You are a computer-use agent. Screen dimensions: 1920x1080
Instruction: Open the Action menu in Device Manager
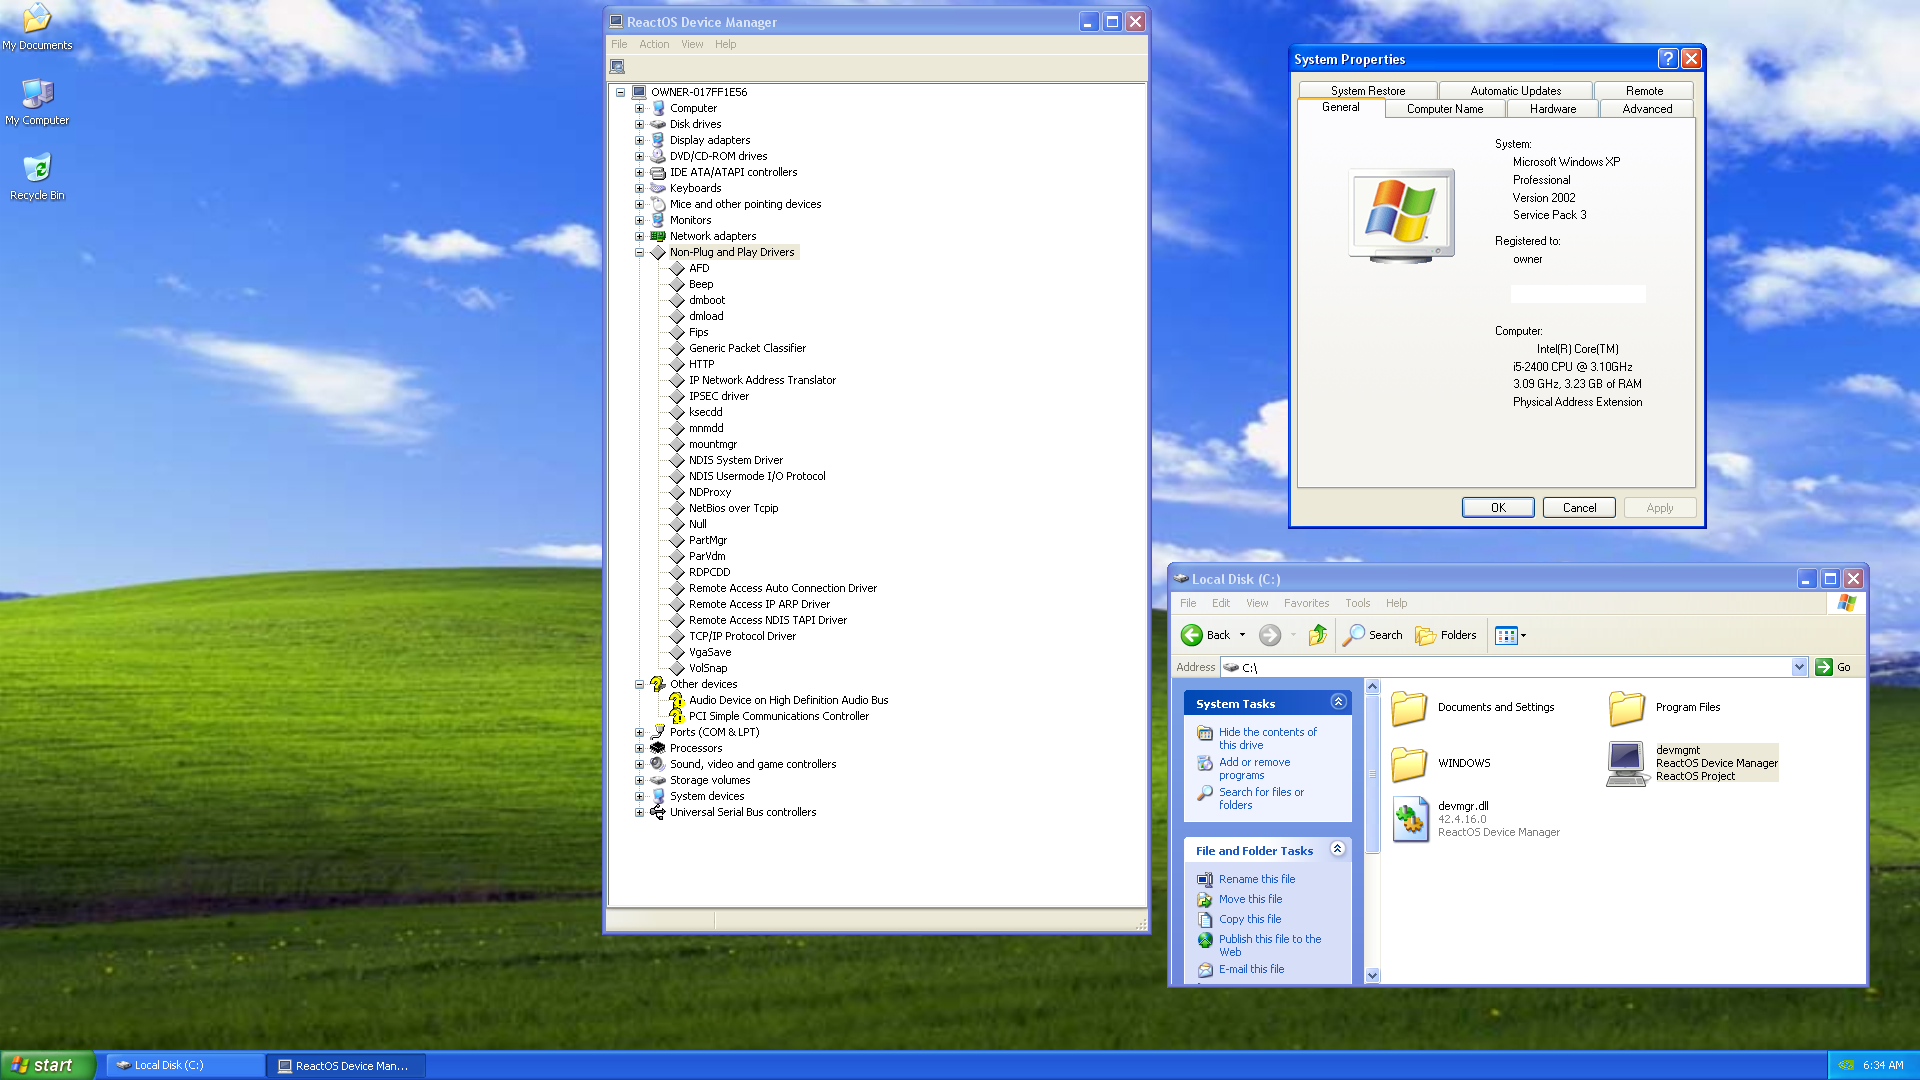[654, 44]
